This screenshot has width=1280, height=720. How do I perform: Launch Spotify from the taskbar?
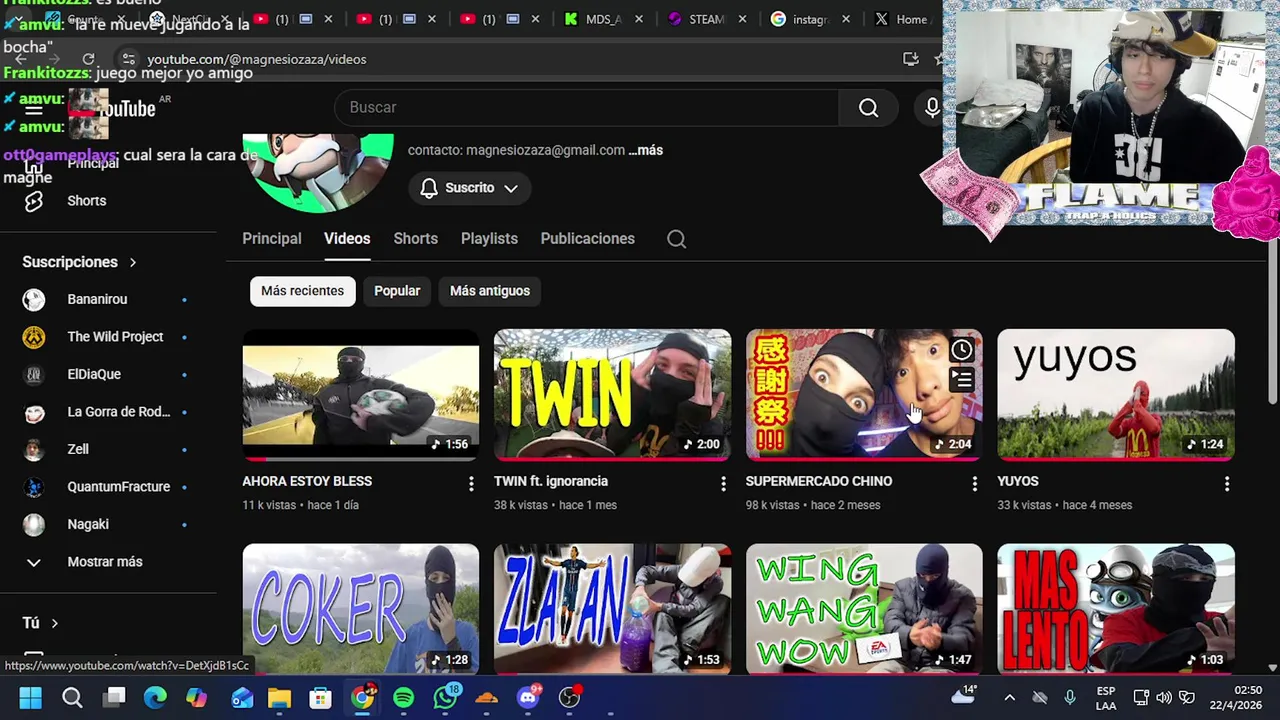point(404,697)
